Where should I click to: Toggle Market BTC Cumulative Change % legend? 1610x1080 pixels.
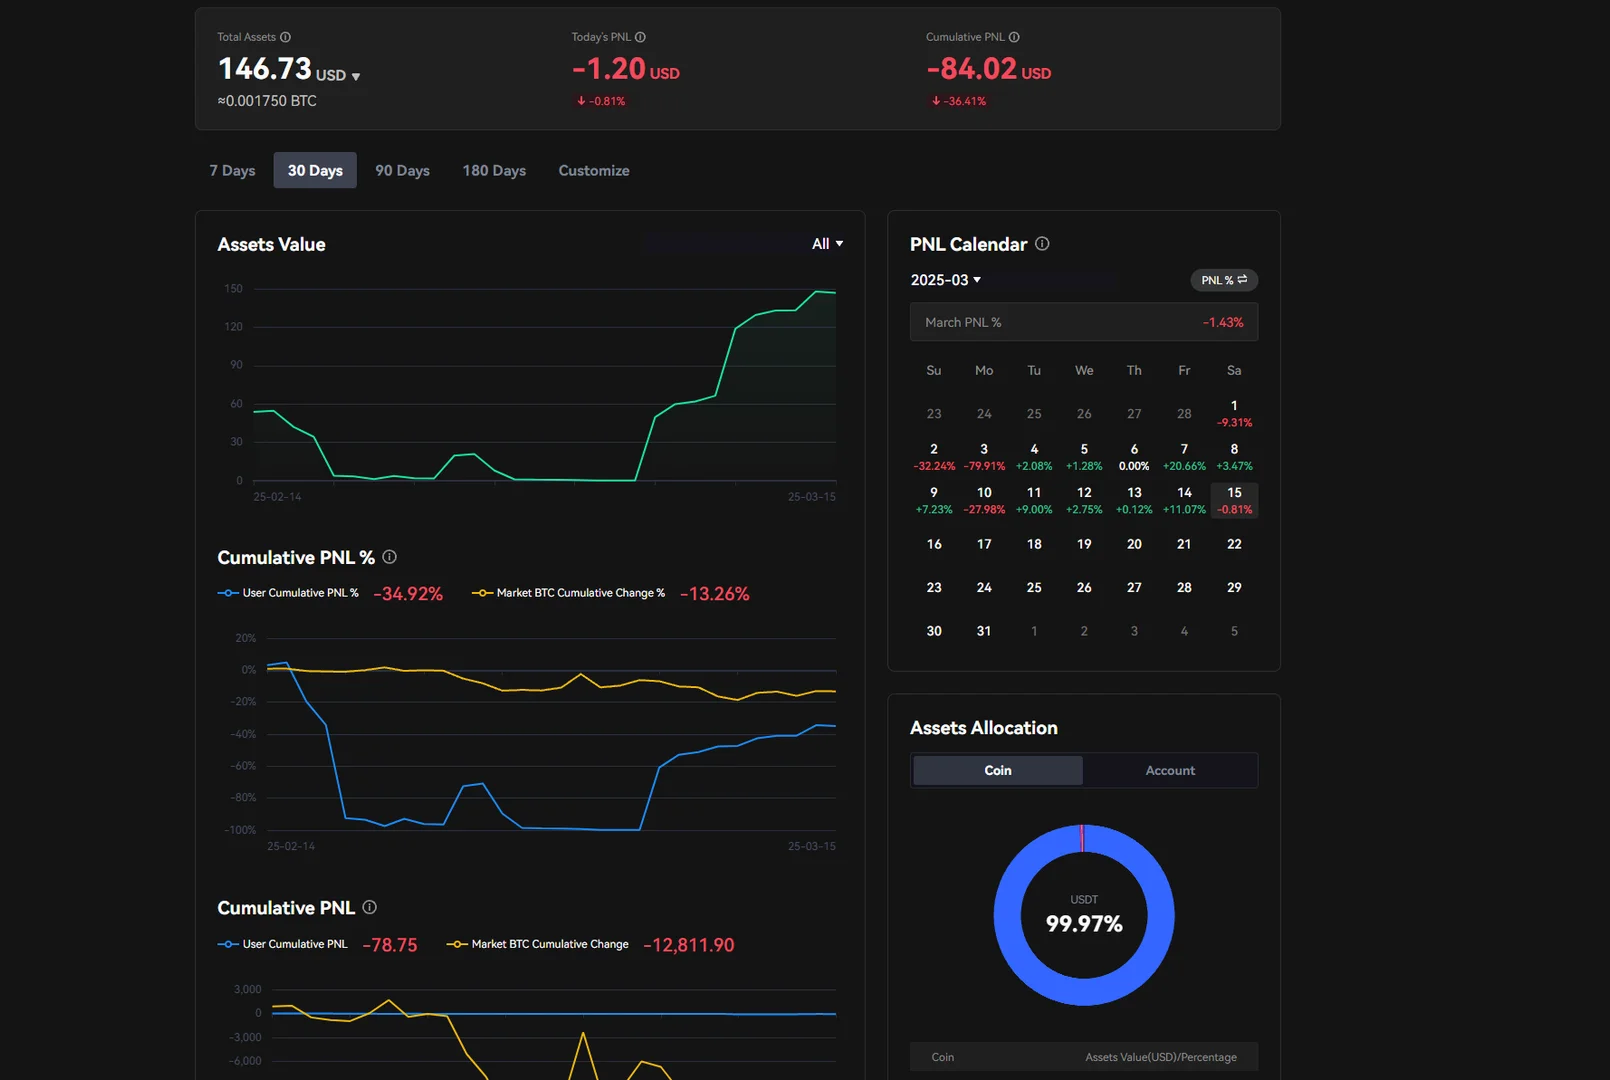click(482, 593)
